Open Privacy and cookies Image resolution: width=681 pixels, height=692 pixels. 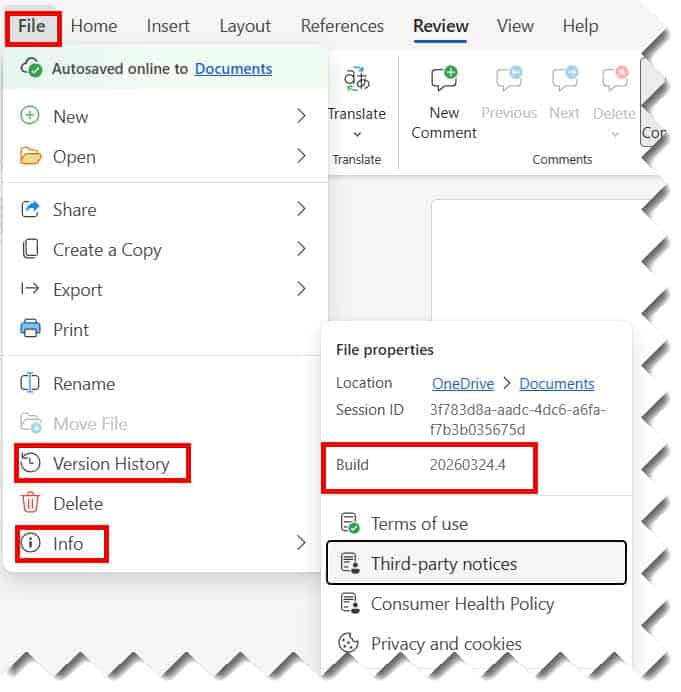point(476,644)
